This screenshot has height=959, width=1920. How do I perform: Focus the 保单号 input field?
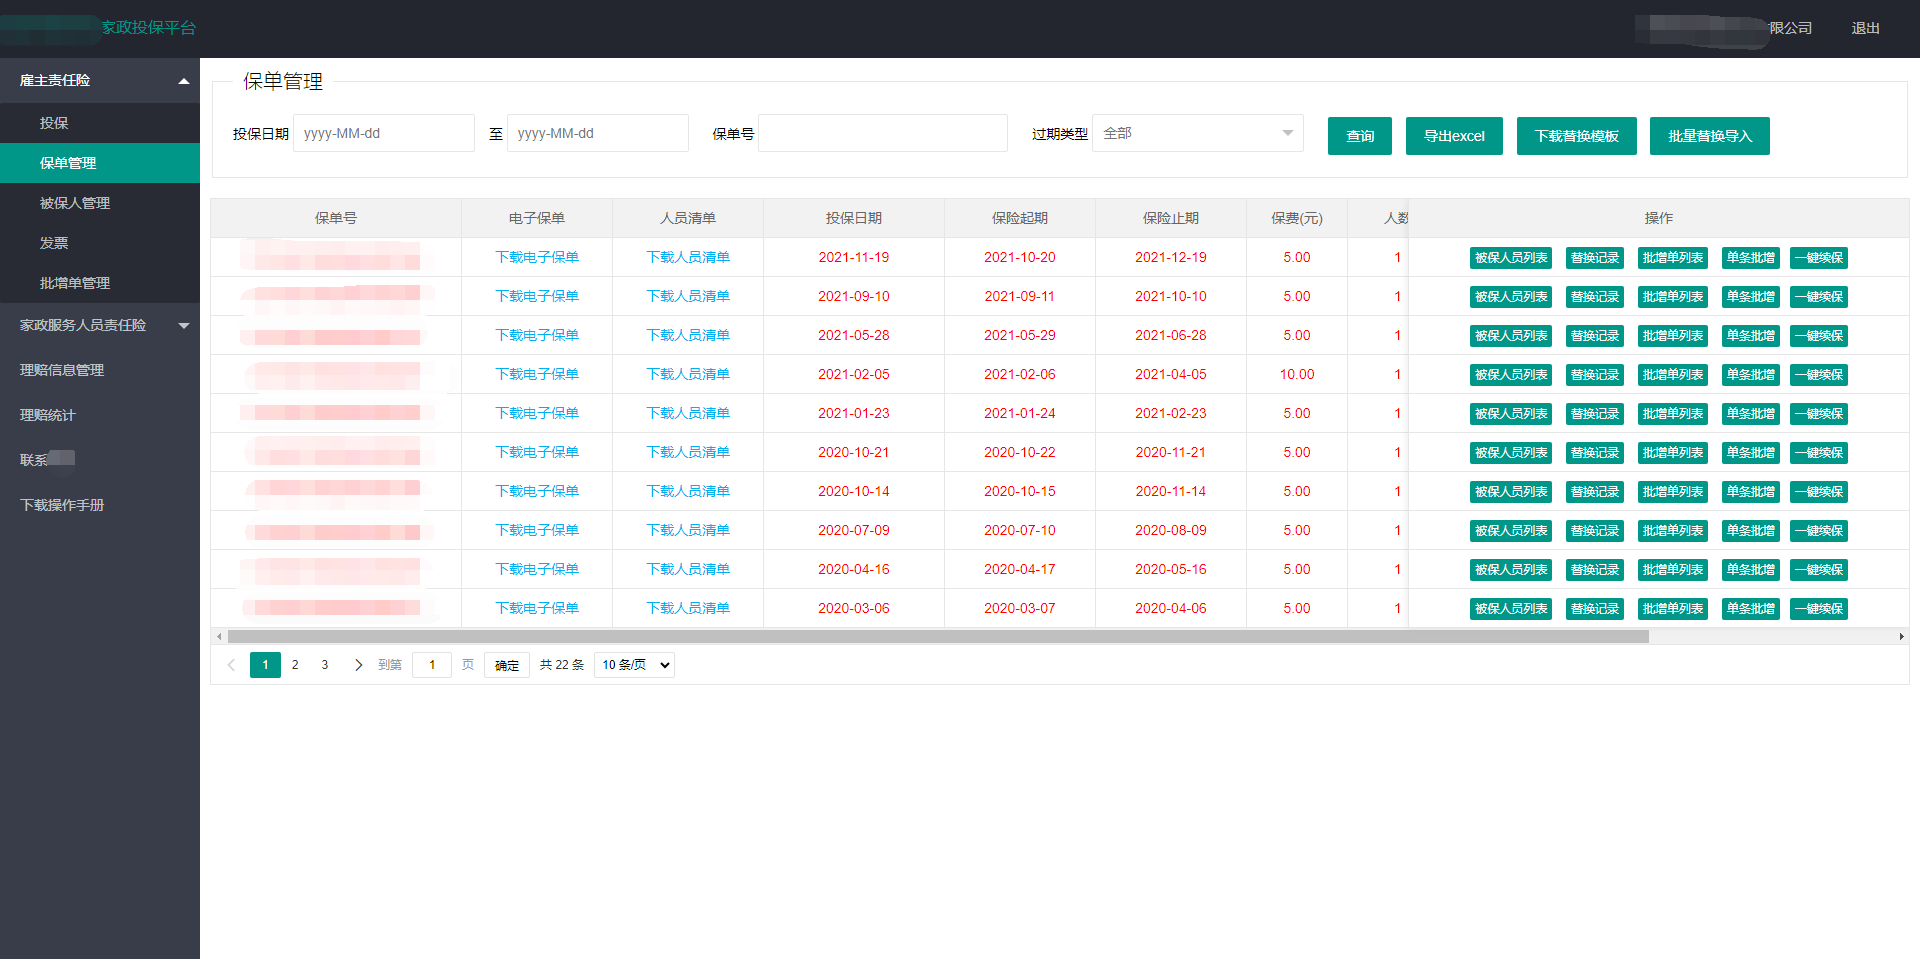click(x=883, y=133)
